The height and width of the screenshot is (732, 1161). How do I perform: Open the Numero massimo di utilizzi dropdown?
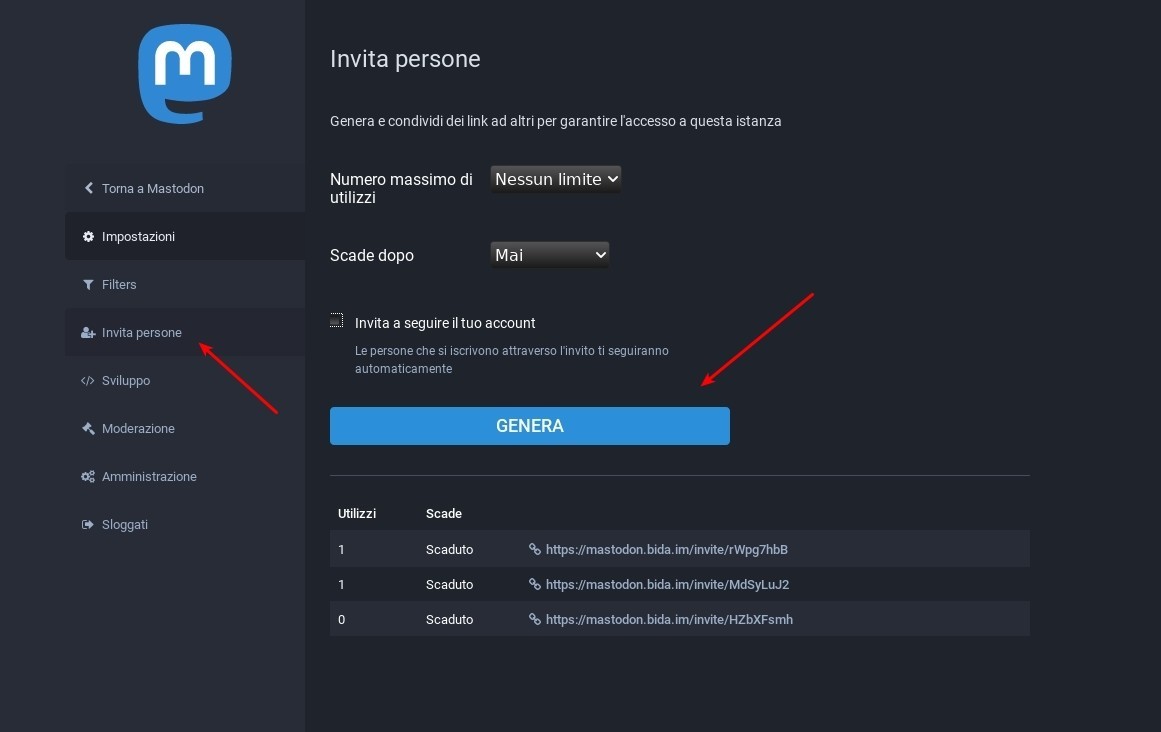(556, 179)
